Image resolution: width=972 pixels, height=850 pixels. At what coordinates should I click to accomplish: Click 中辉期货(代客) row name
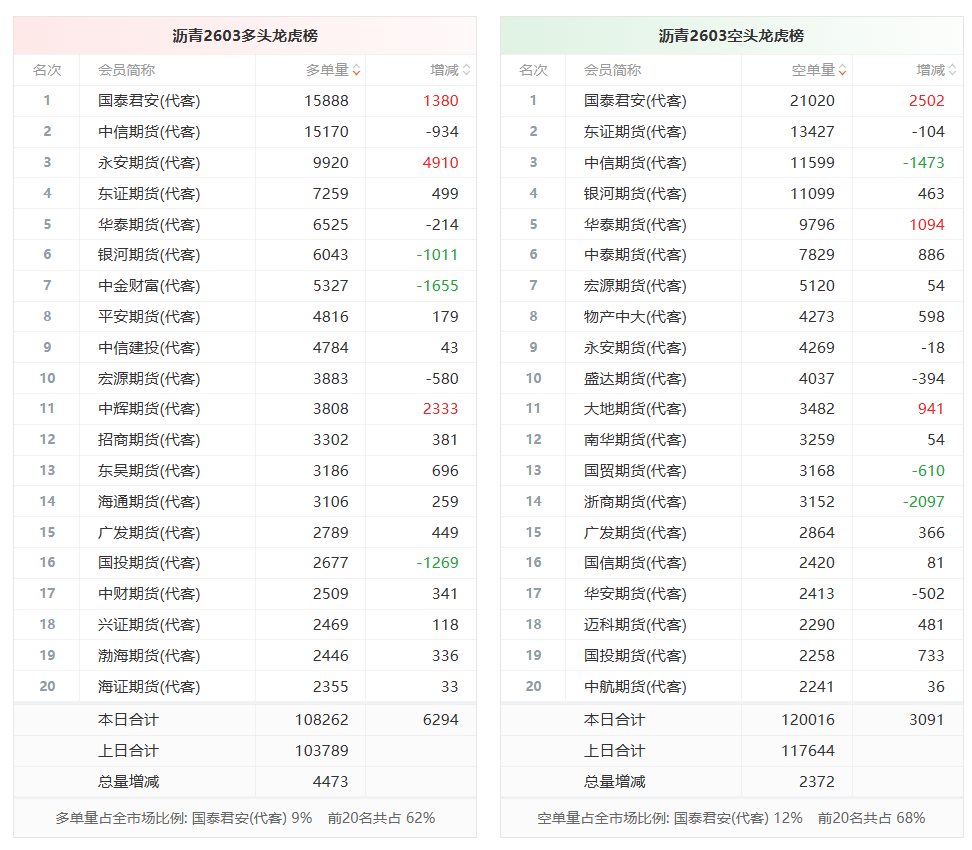(149, 409)
